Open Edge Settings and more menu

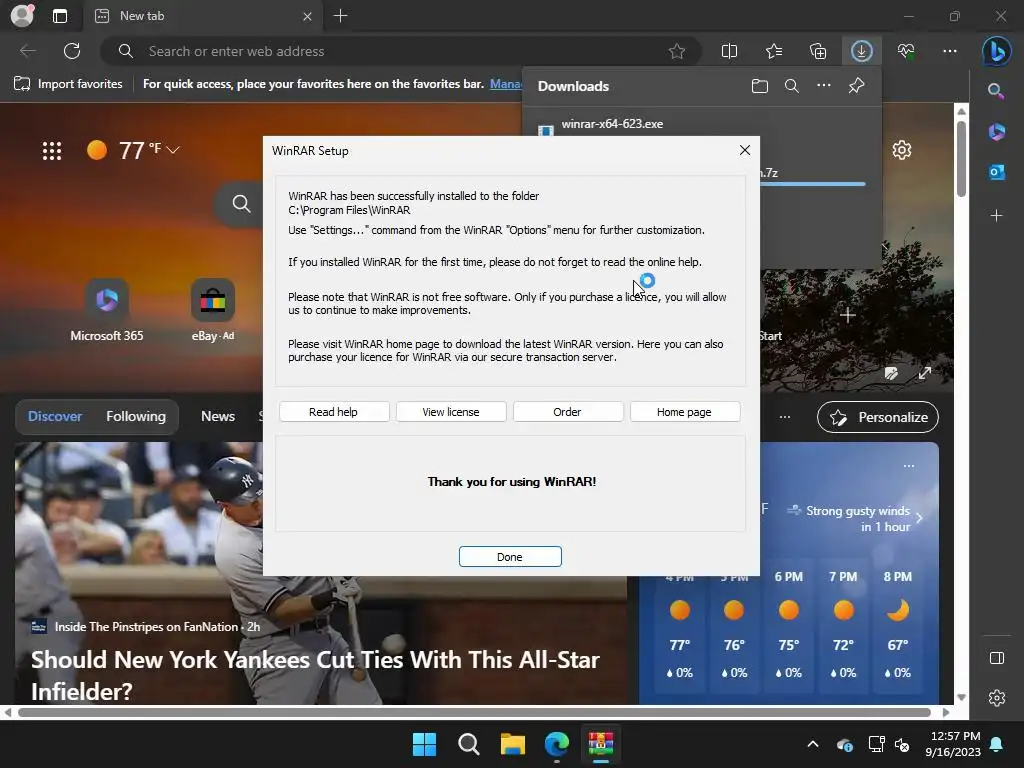click(x=950, y=51)
